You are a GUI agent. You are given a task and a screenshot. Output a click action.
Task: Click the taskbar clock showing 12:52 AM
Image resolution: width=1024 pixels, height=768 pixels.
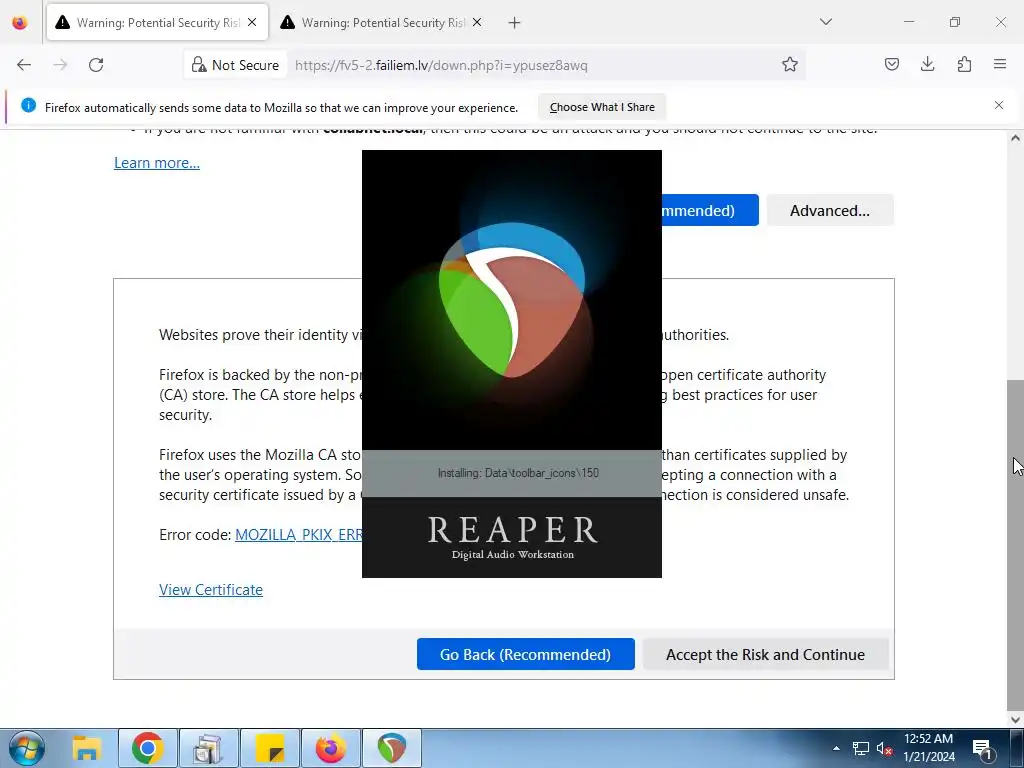929,748
